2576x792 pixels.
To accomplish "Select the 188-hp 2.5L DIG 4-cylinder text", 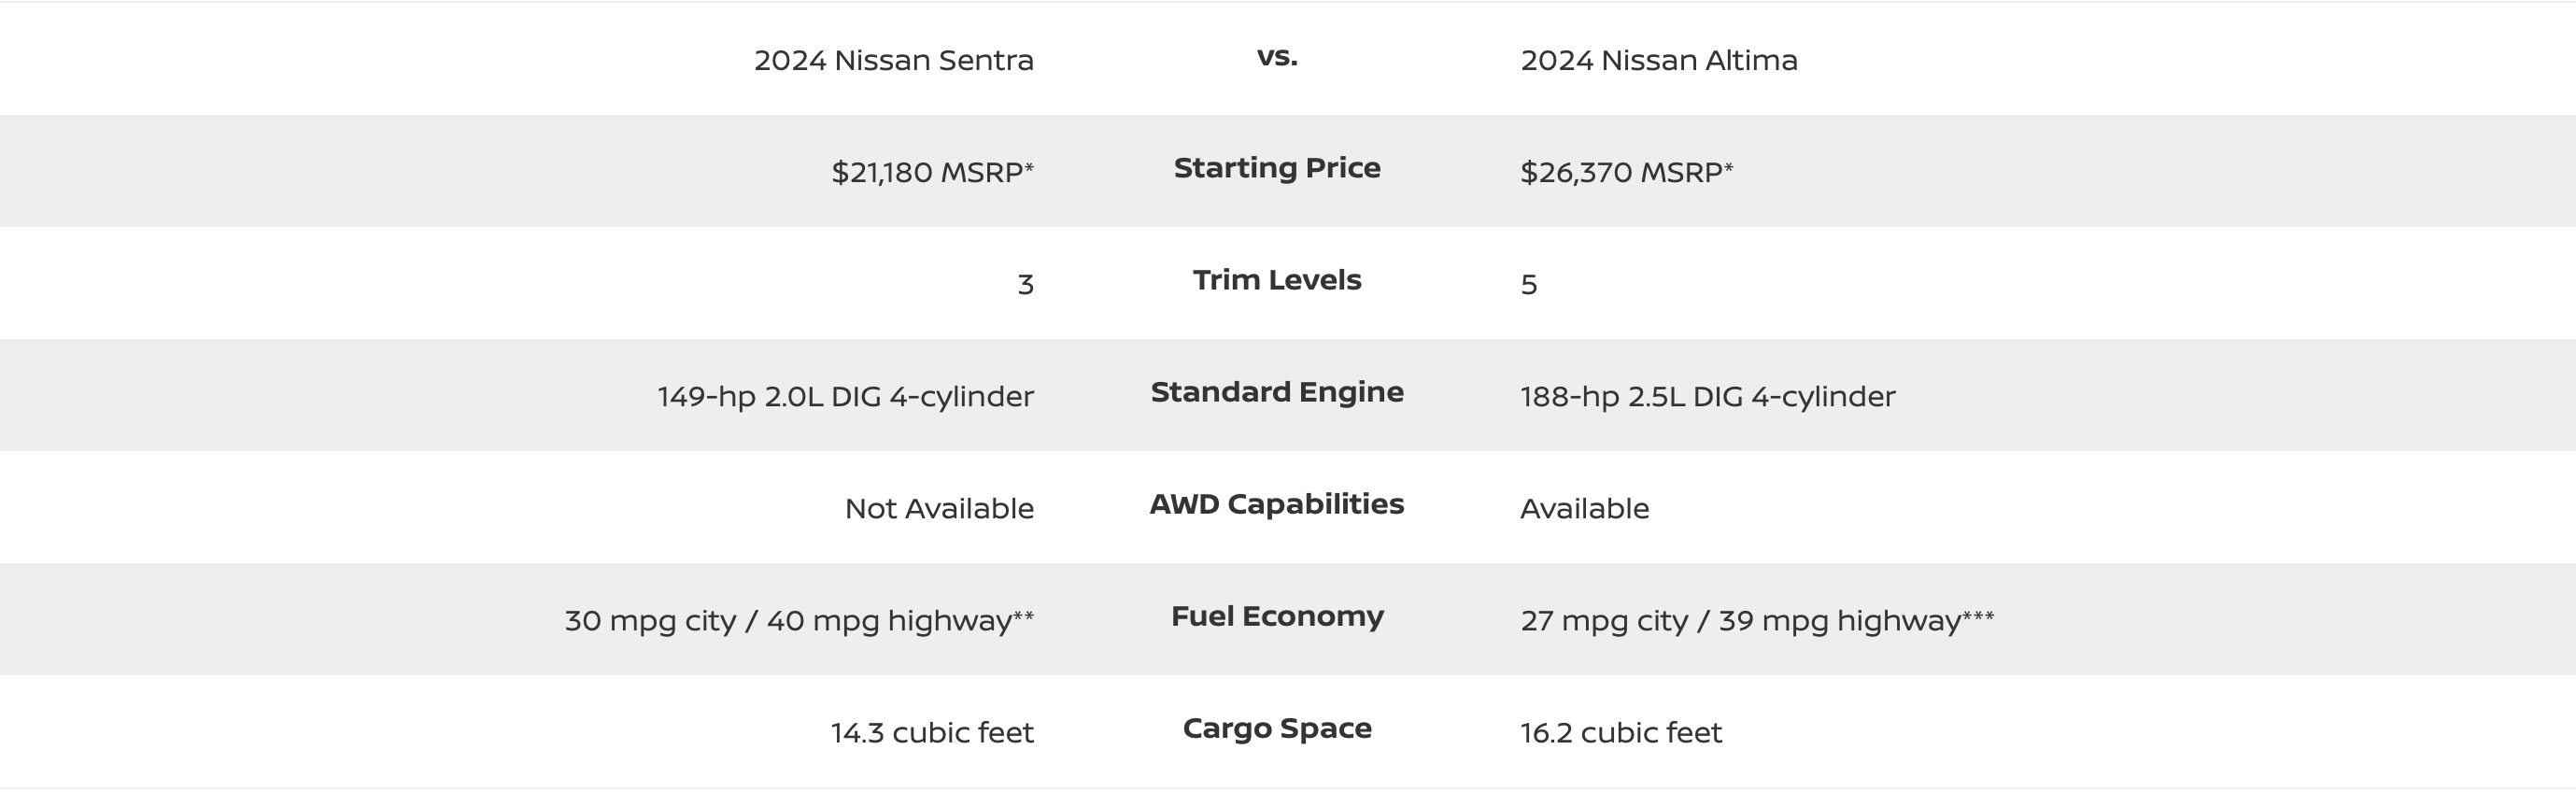I will (1708, 397).
